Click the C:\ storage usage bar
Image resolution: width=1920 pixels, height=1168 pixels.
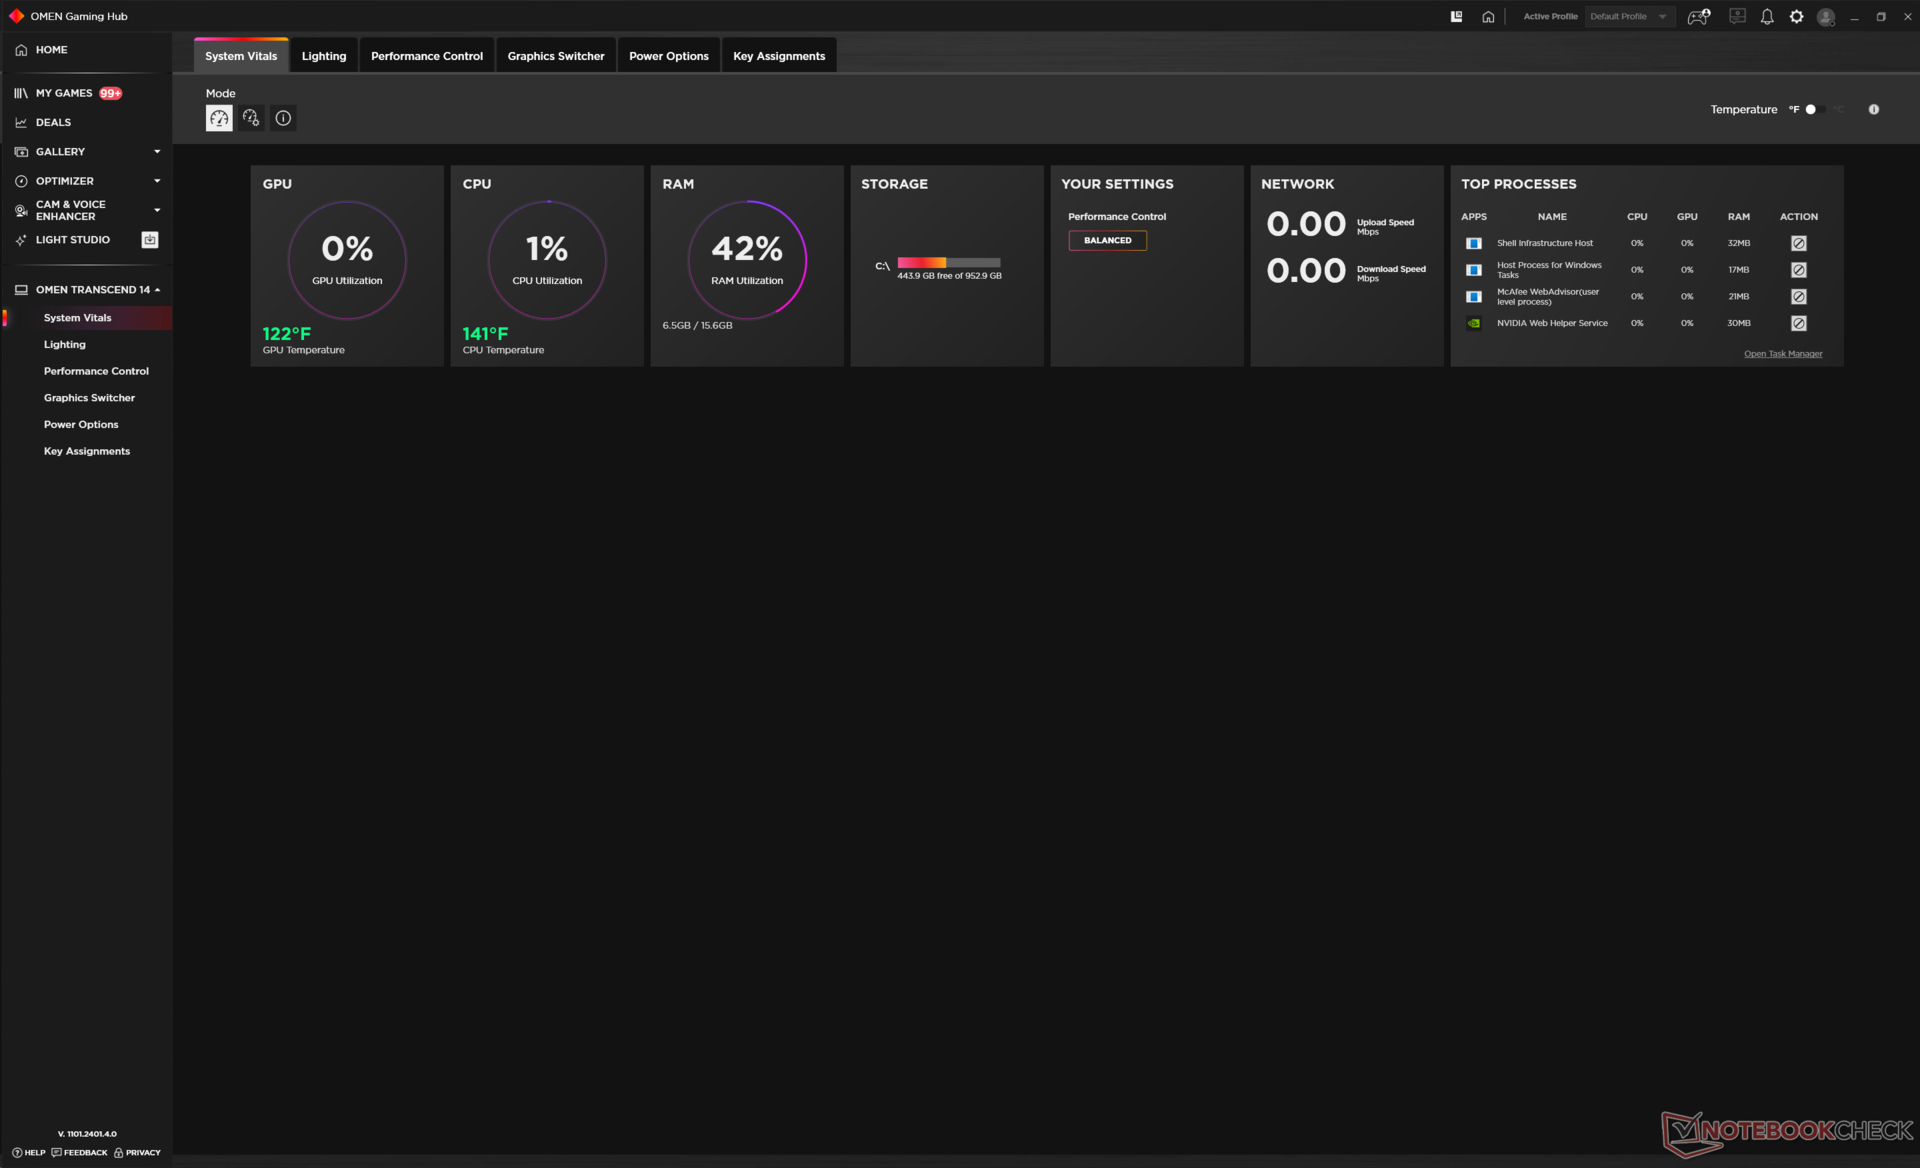tap(948, 263)
